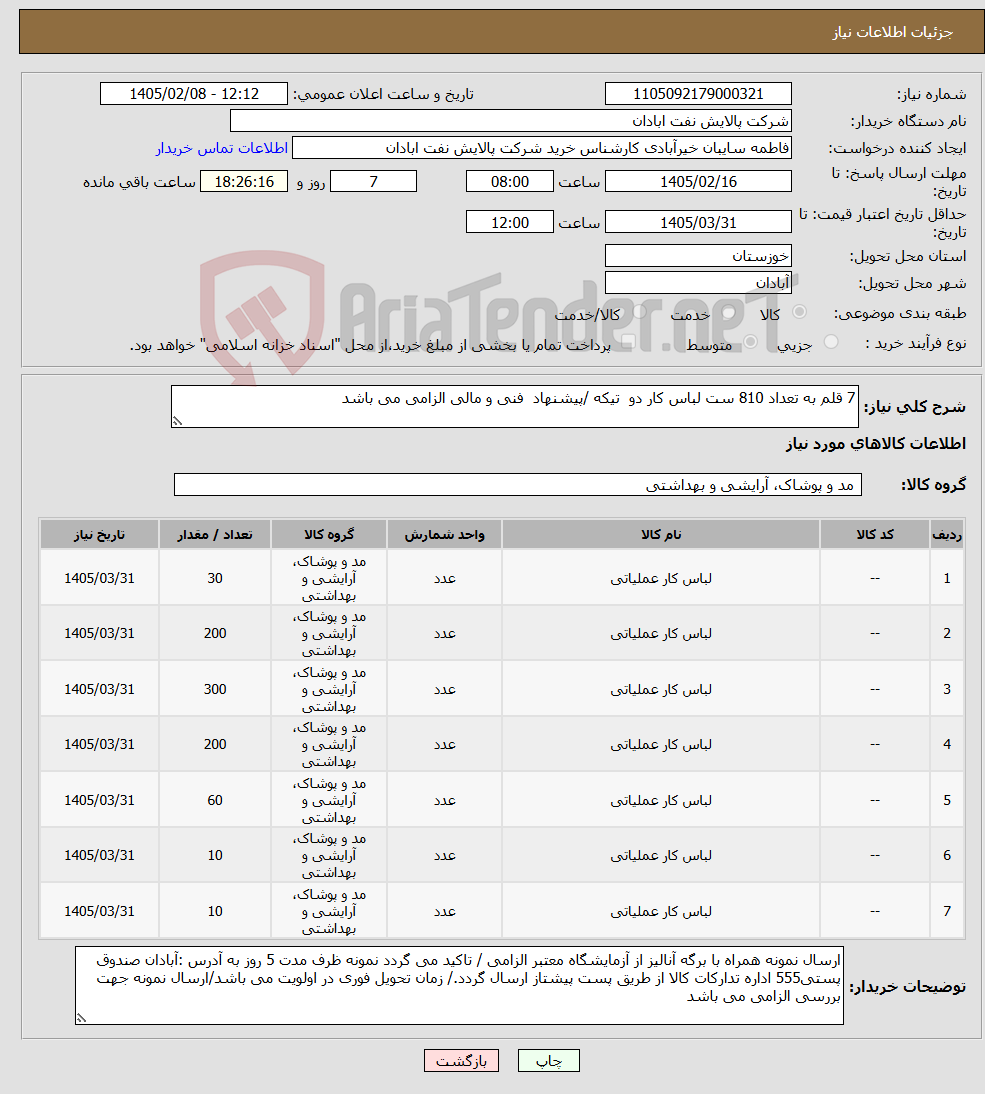Select the خدمت radio button
Image resolution: width=985 pixels, height=1094 pixels.
point(728,313)
